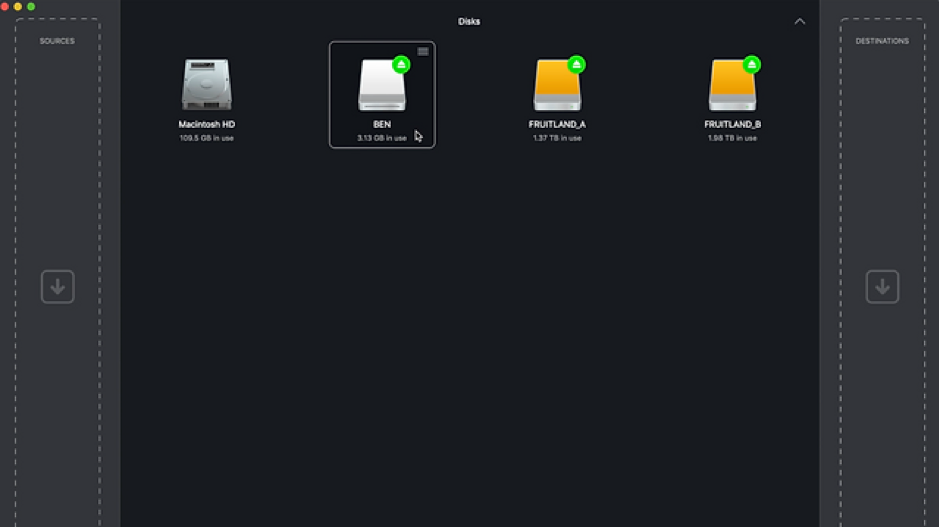Open the BEN drive options menu
The height and width of the screenshot is (527, 939).
[x=423, y=51]
